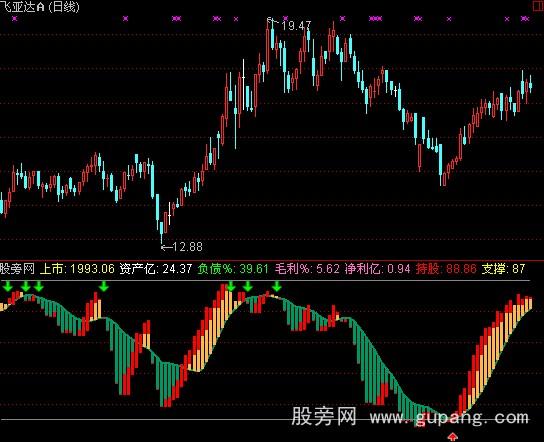Click the 19.47 high price label

(x=296, y=25)
